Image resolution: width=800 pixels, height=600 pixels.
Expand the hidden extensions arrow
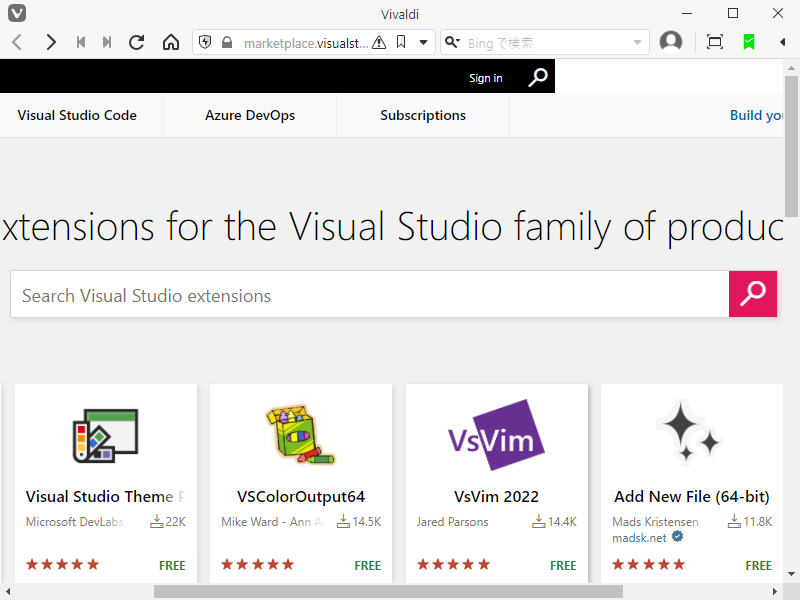click(x=783, y=42)
